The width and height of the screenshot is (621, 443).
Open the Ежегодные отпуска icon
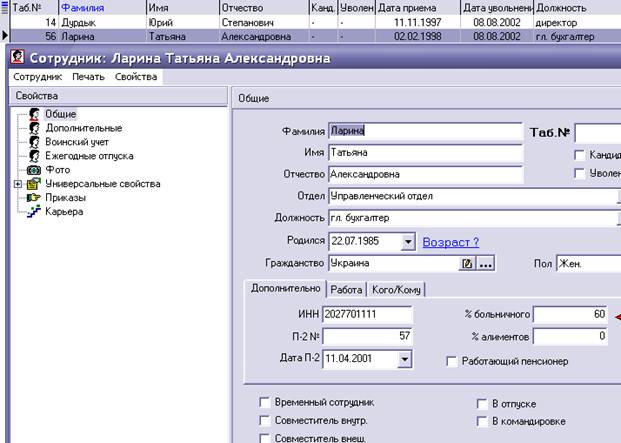pyautogui.click(x=34, y=156)
